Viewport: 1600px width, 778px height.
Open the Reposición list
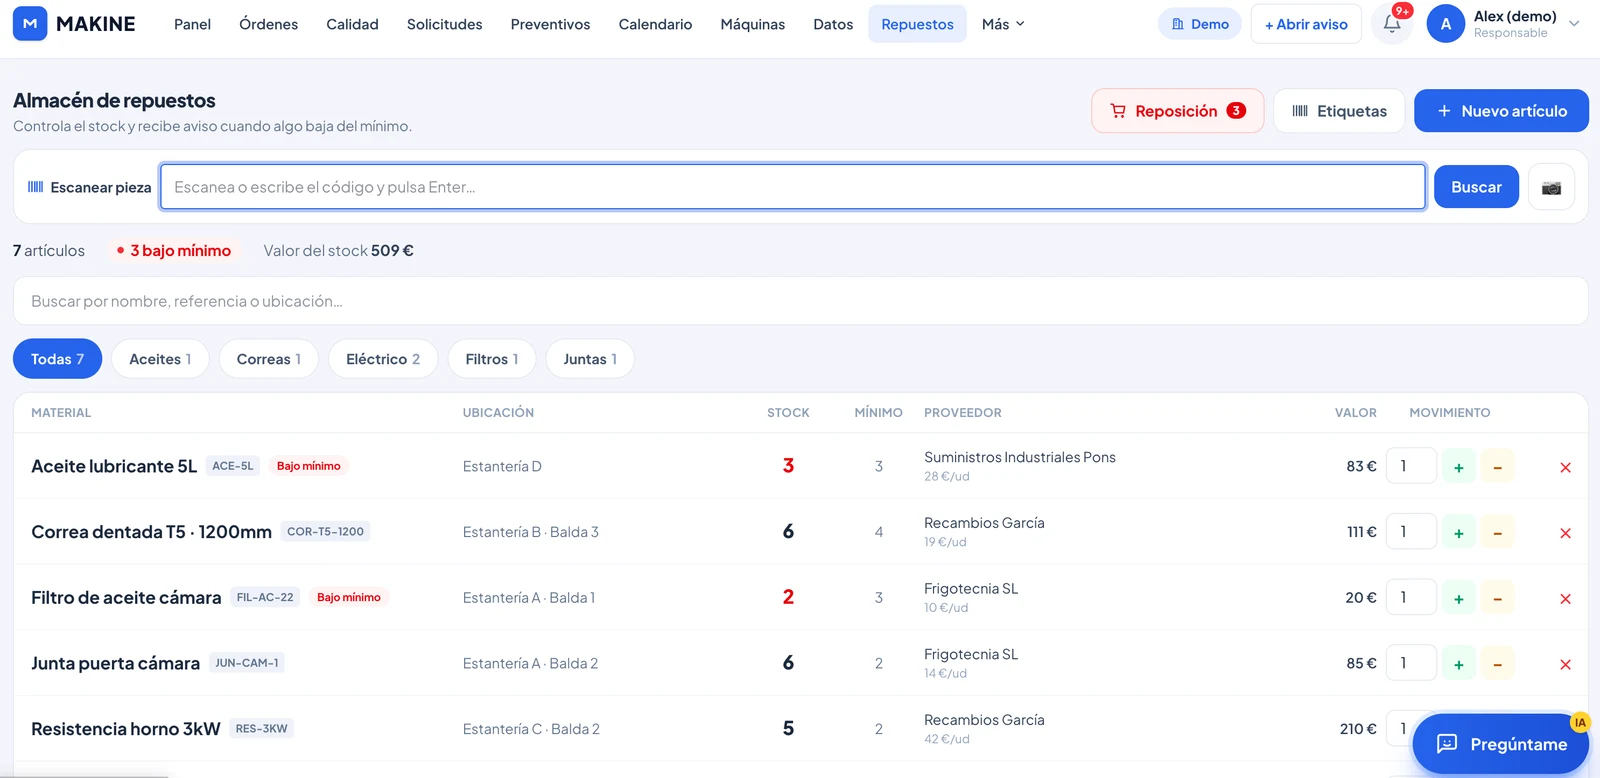tap(1177, 111)
